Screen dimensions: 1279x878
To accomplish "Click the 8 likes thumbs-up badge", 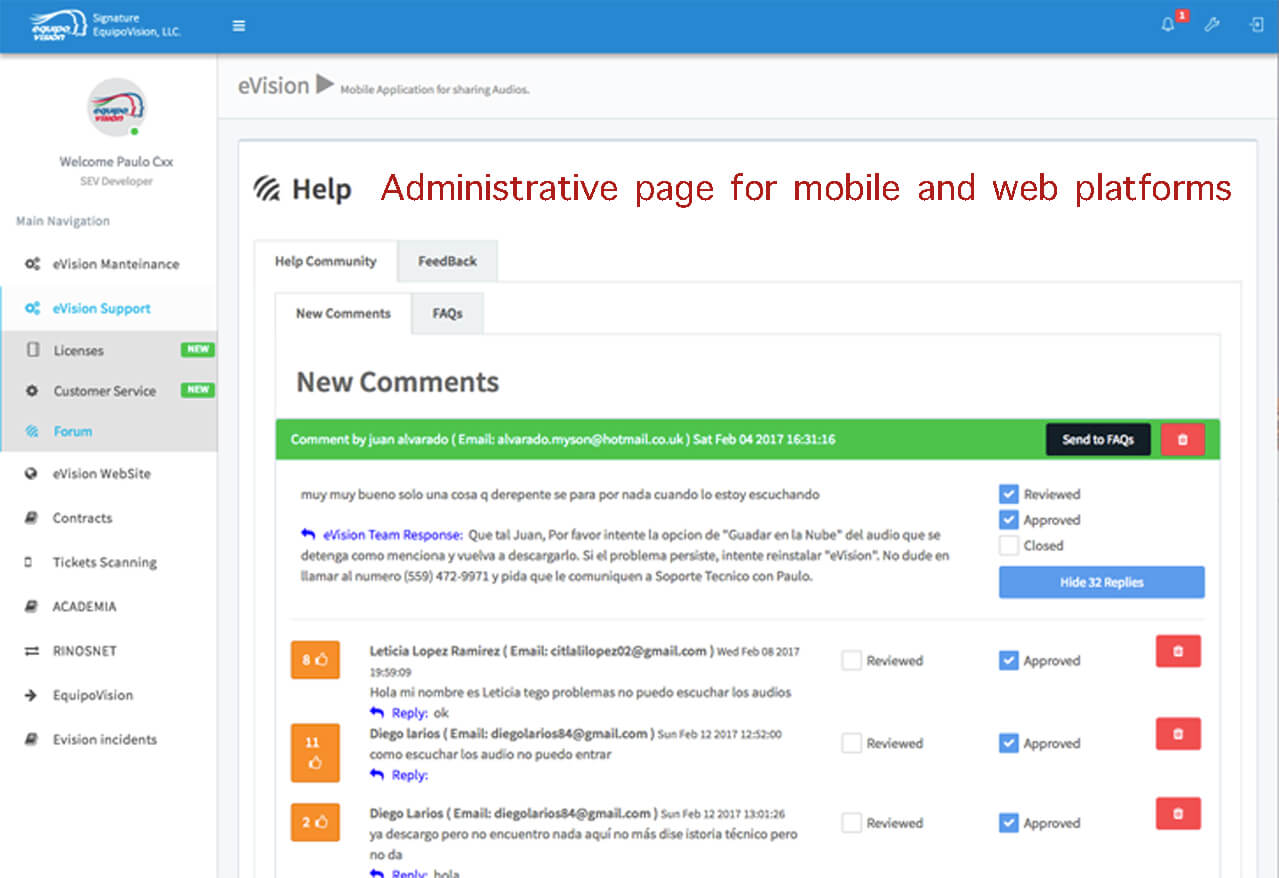I will tap(315, 660).
